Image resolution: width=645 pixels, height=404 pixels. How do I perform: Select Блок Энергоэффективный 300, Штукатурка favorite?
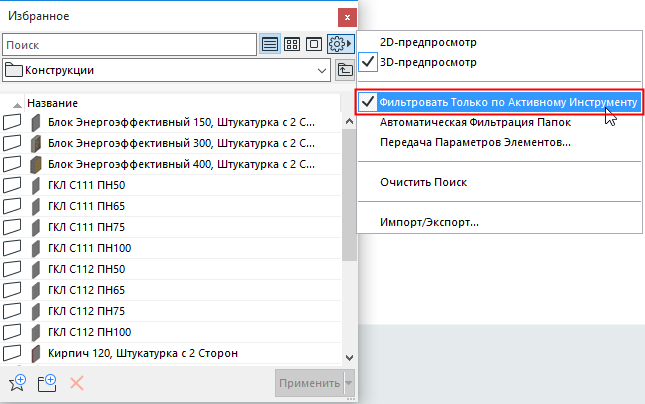coord(181,143)
